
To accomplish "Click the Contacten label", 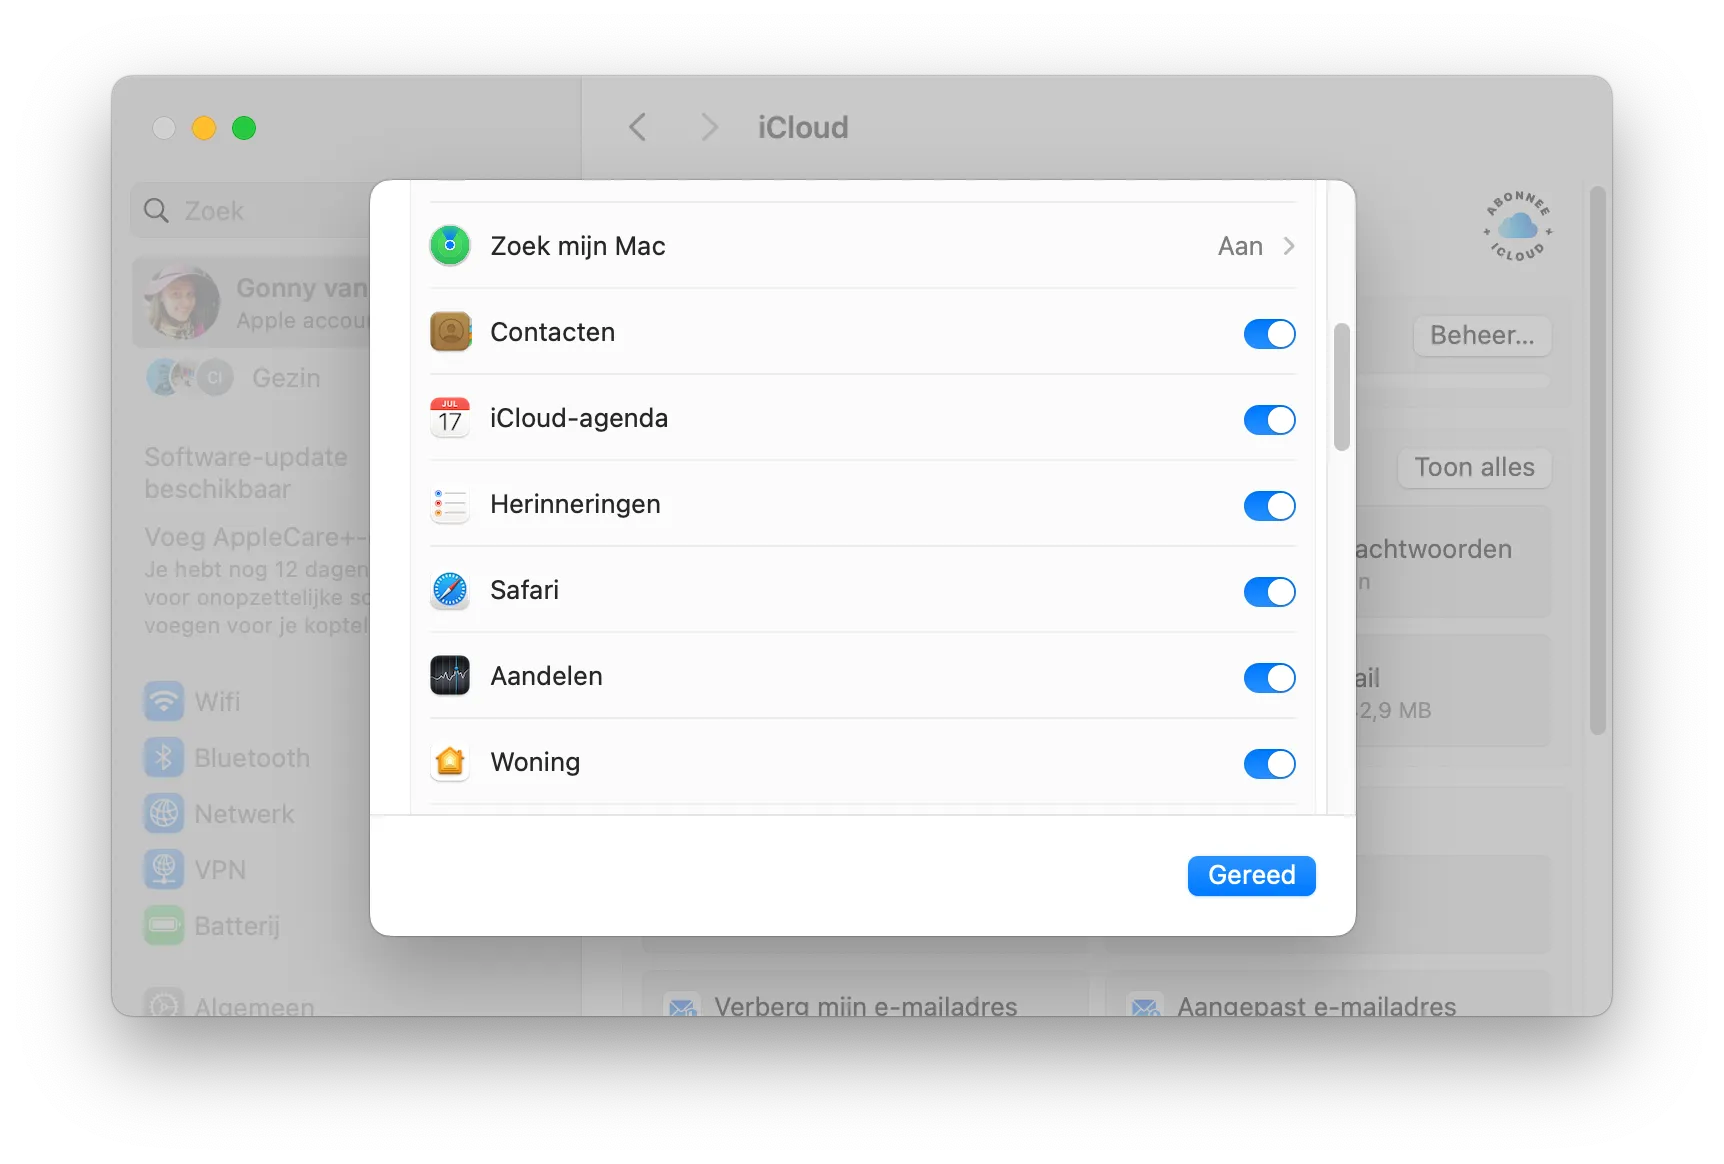I will click(x=552, y=332).
